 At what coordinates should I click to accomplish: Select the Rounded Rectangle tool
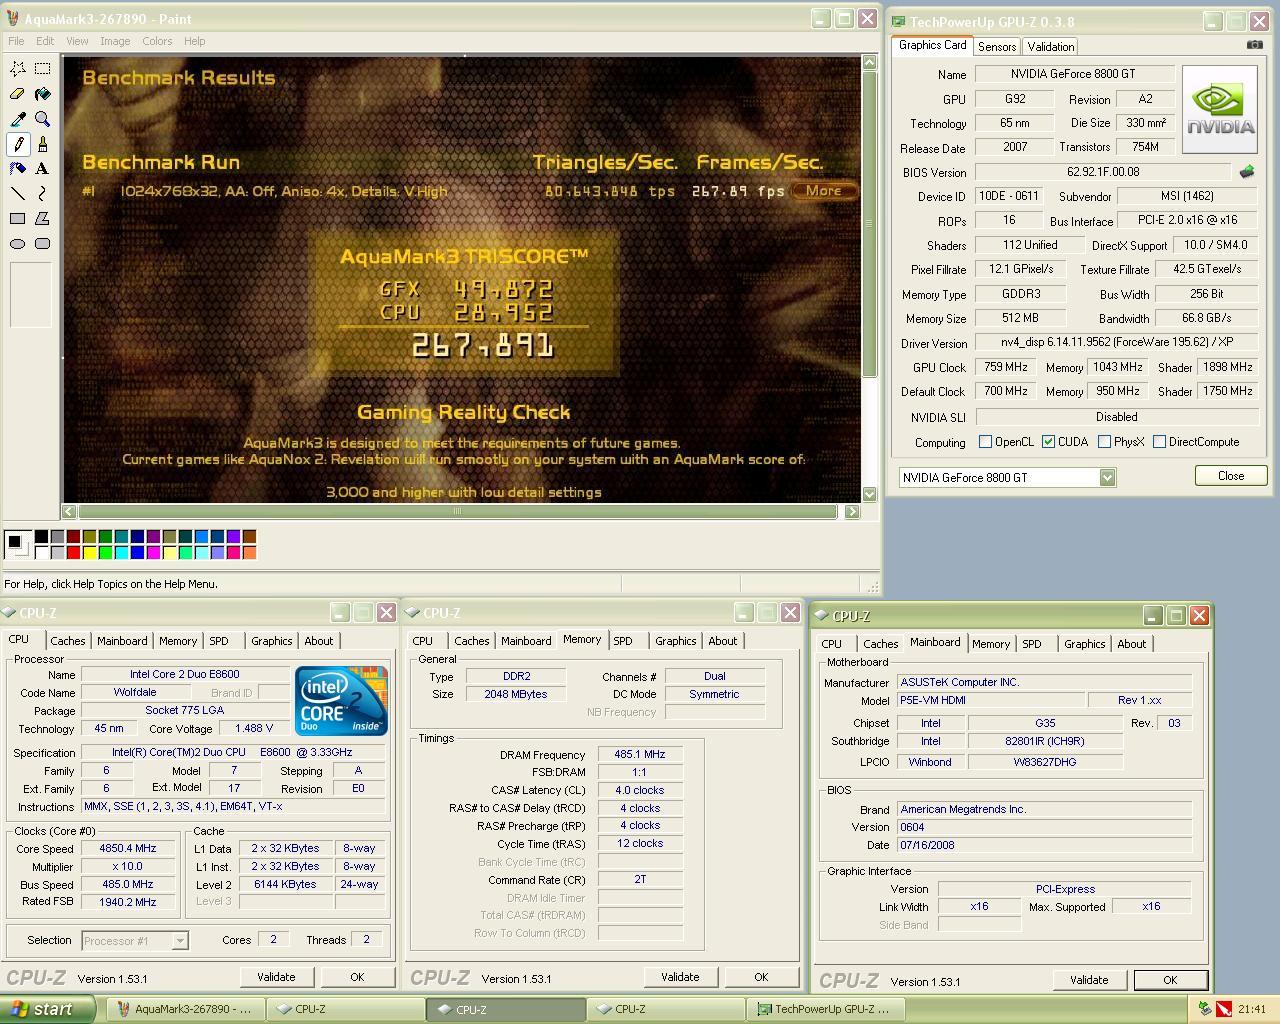[x=42, y=244]
